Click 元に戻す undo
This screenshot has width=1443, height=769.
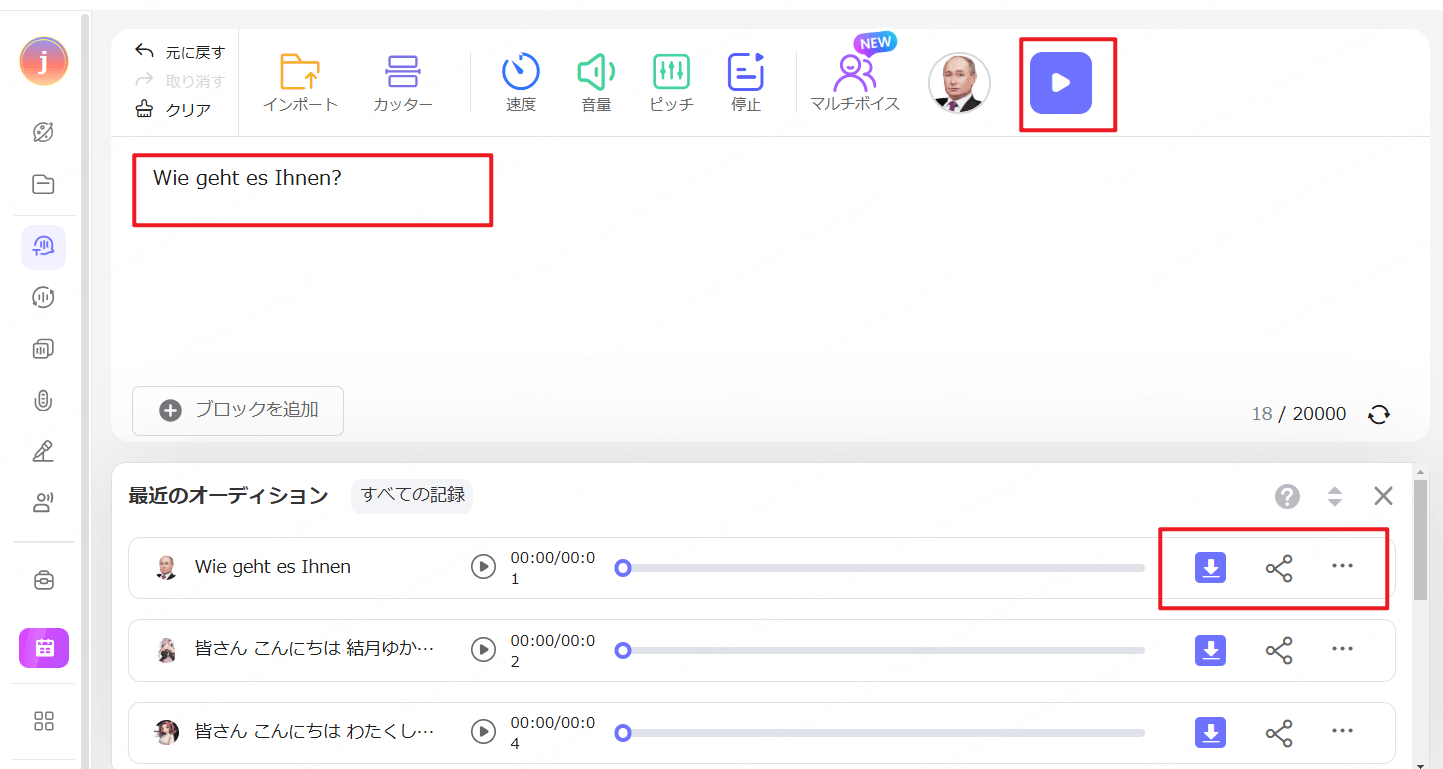(181, 52)
